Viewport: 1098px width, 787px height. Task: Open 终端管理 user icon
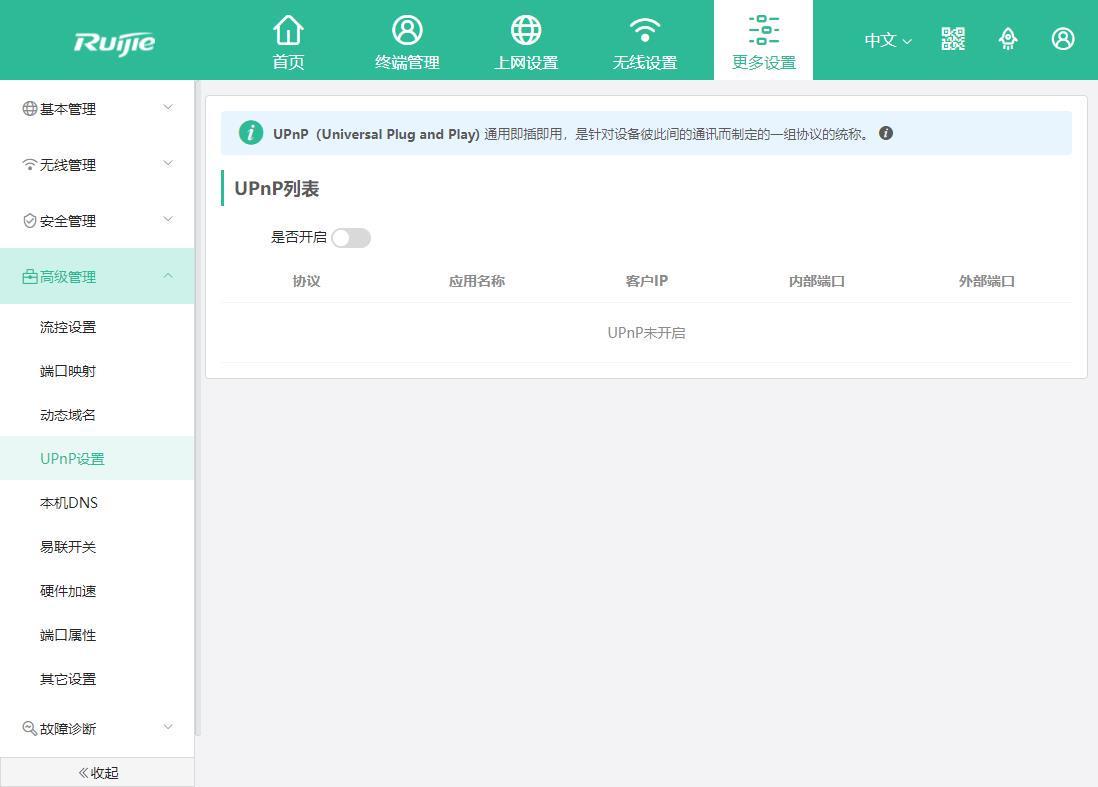click(x=407, y=30)
